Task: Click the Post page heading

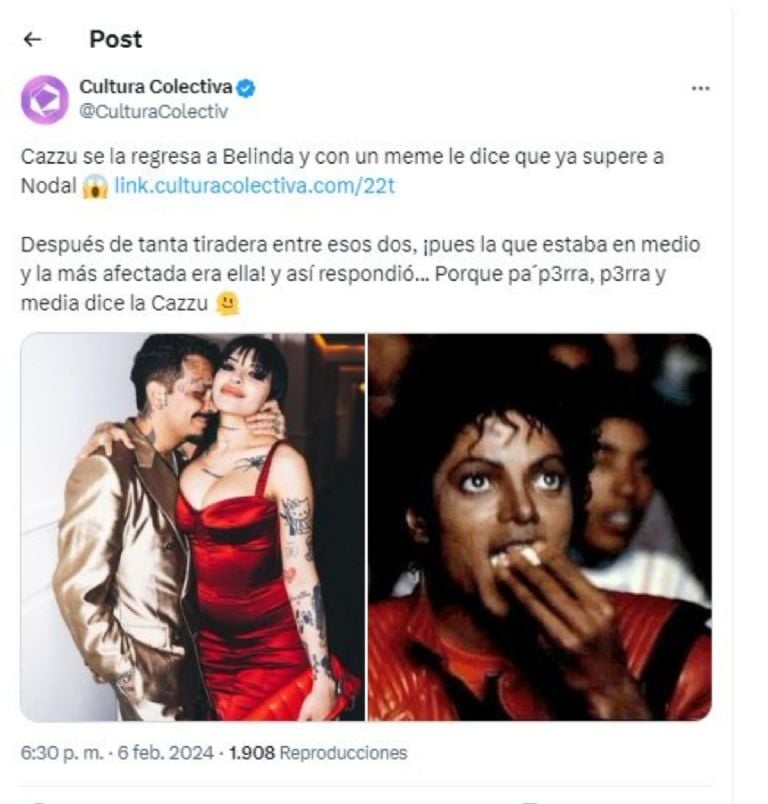Action: tap(116, 39)
